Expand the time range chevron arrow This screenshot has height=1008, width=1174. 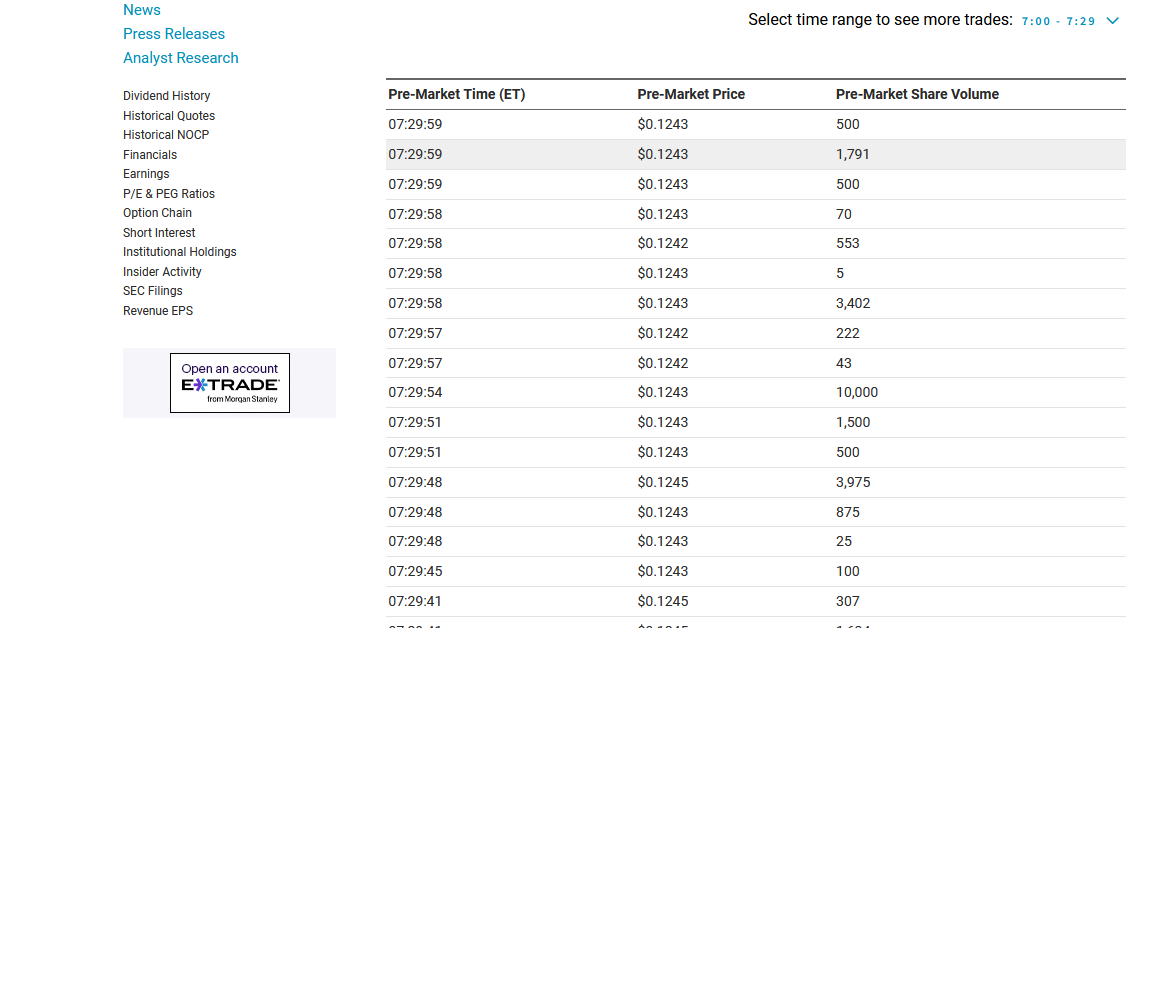coord(1113,21)
